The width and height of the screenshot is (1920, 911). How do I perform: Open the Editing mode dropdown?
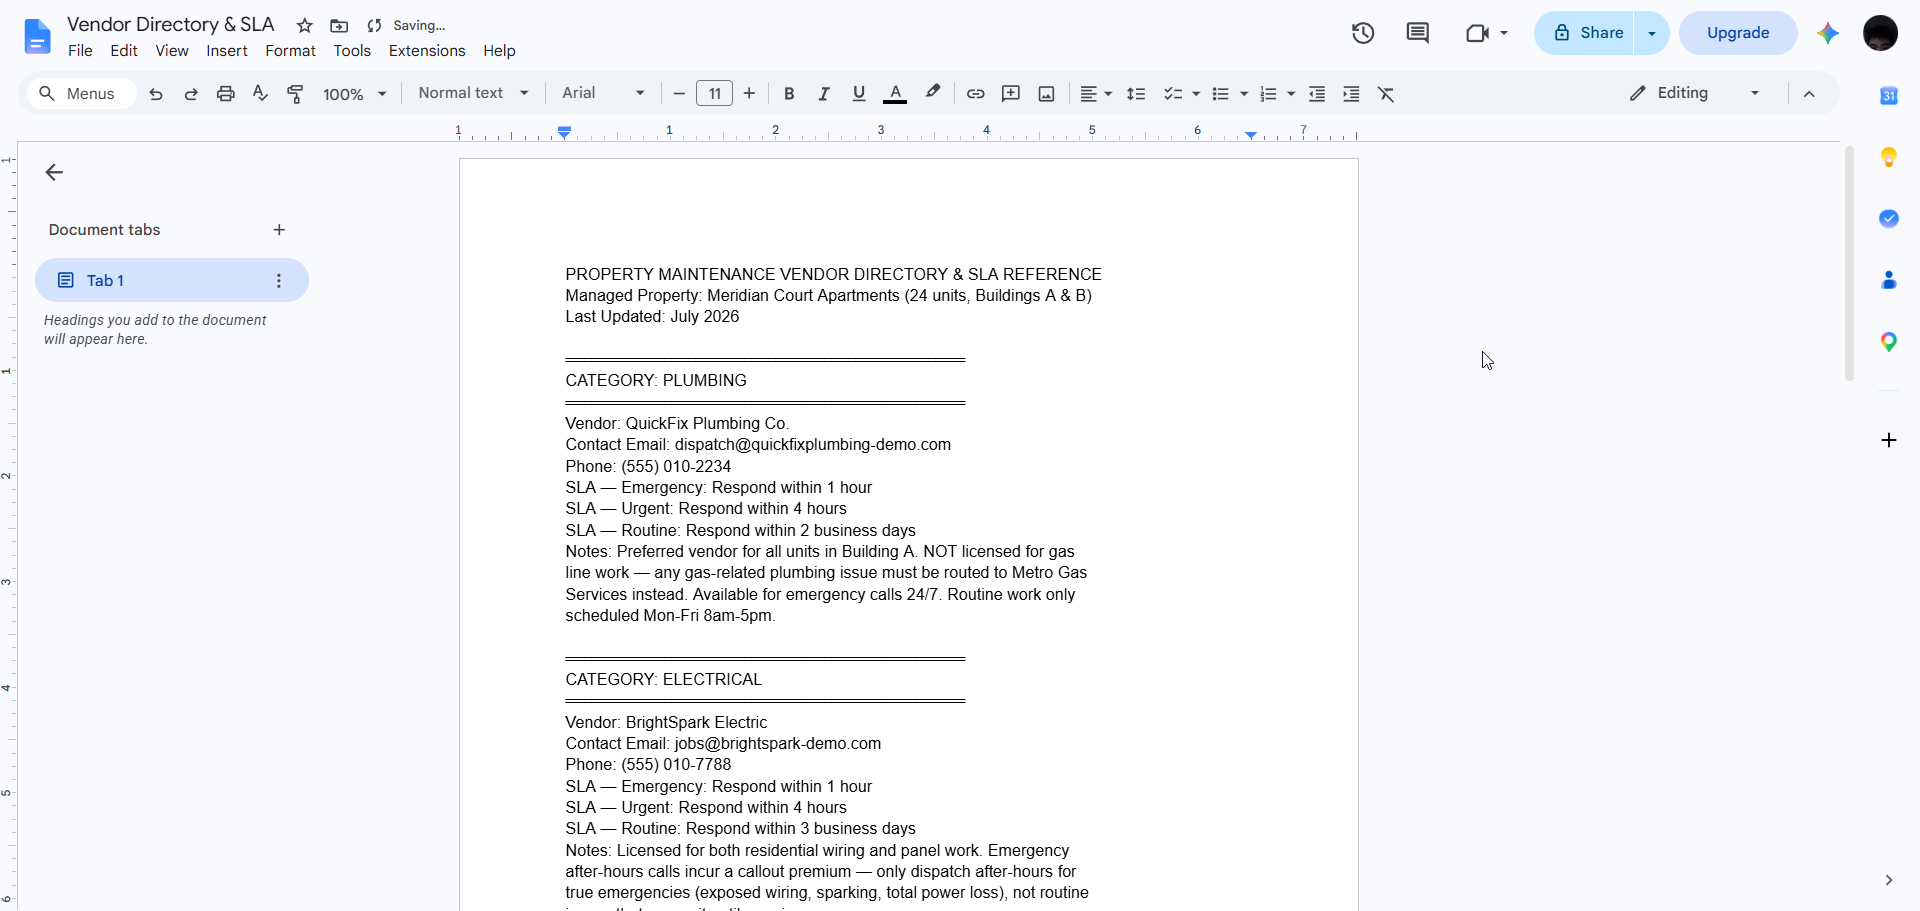tap(1695, 93)
